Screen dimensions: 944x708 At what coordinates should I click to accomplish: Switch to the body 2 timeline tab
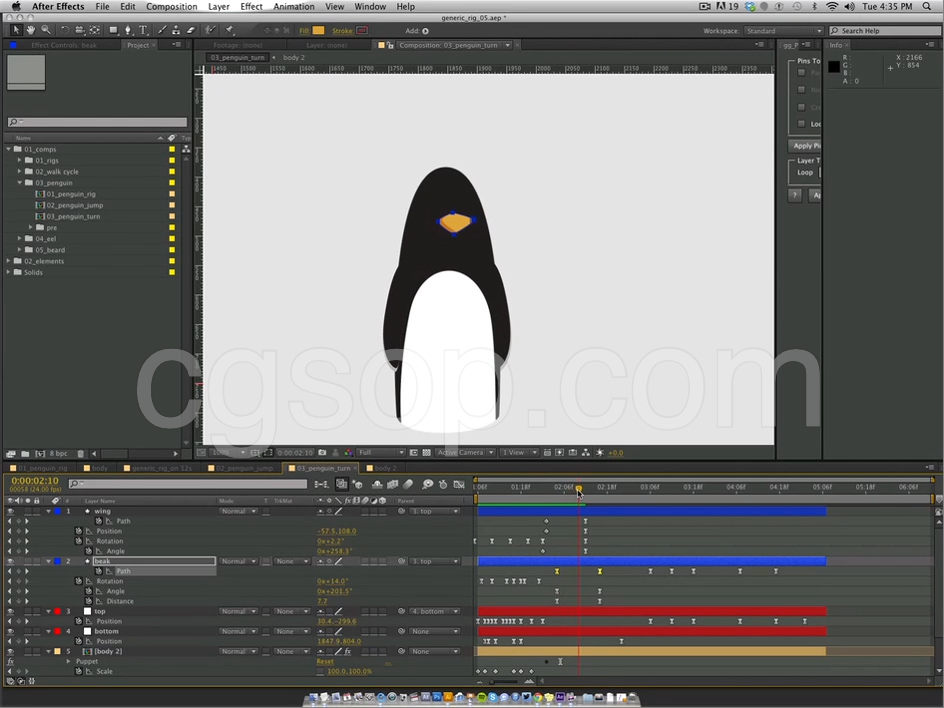(x=382, y=468)
